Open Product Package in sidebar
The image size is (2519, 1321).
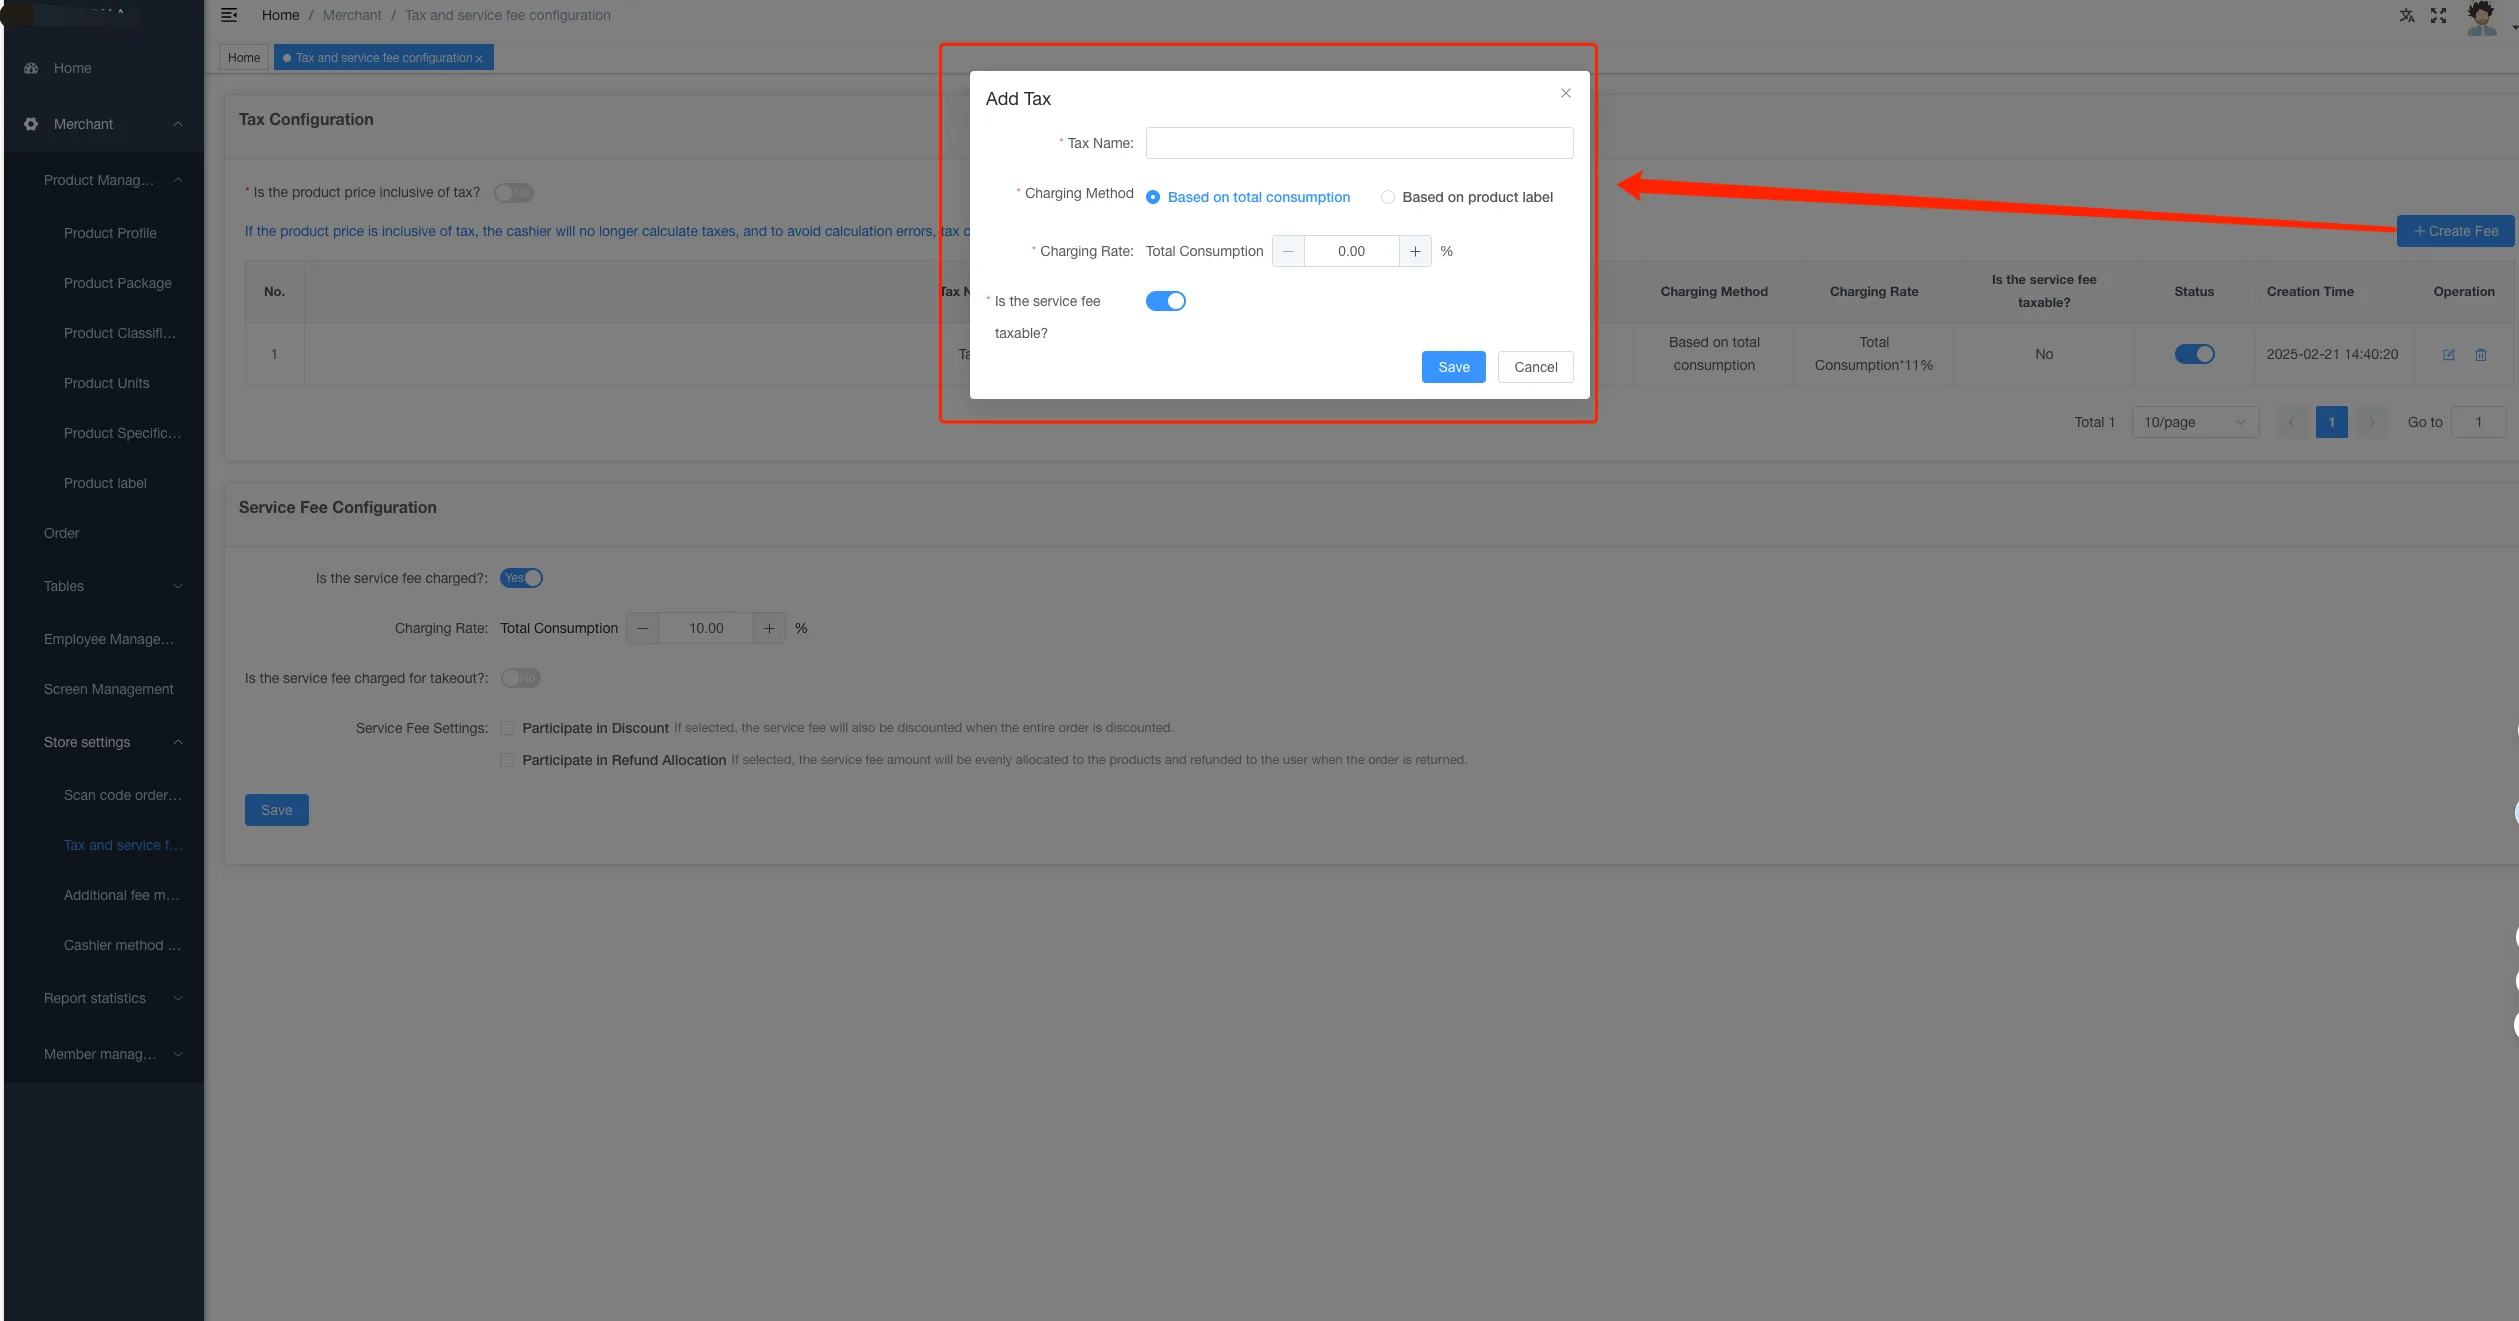[117, 283]
